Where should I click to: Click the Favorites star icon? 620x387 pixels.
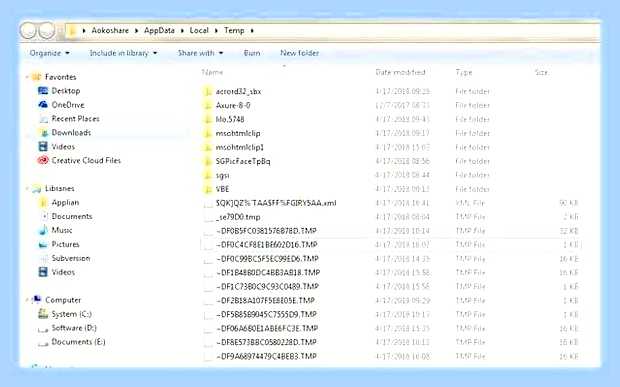pyautogui.click(x=36, y=77)
